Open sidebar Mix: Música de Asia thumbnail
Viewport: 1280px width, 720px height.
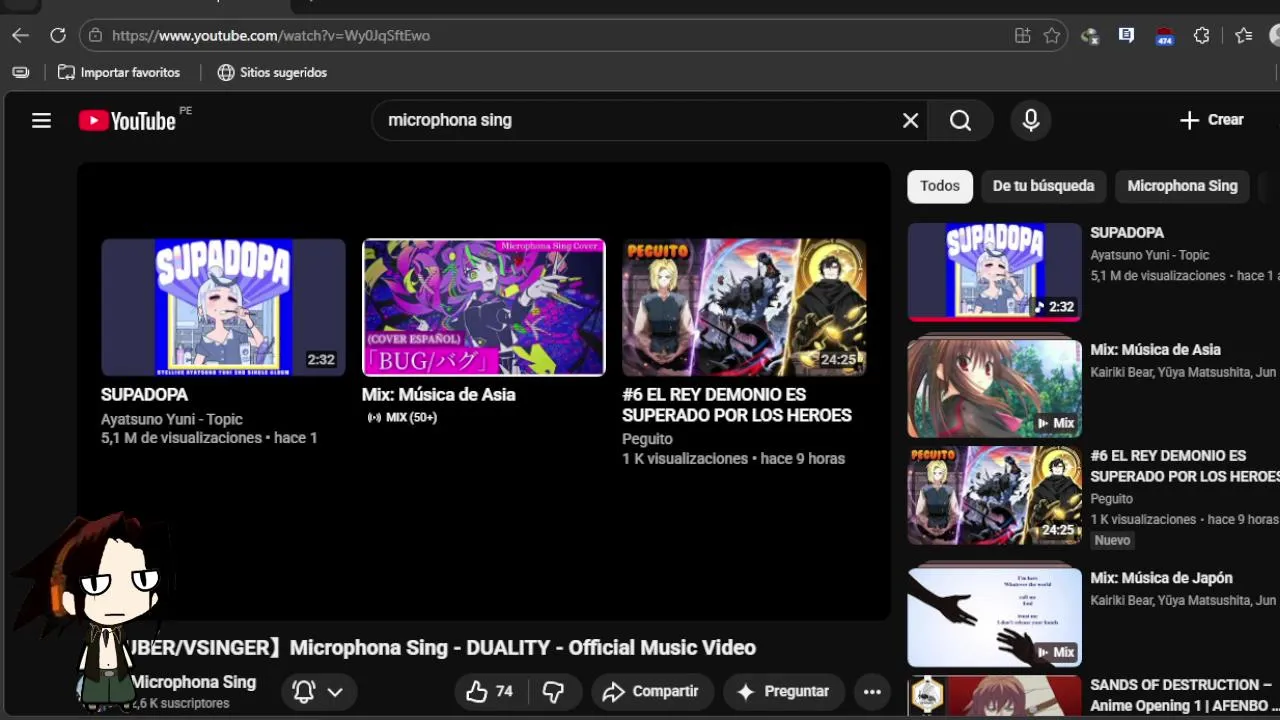pyautogui.click(x=994, y=388)
